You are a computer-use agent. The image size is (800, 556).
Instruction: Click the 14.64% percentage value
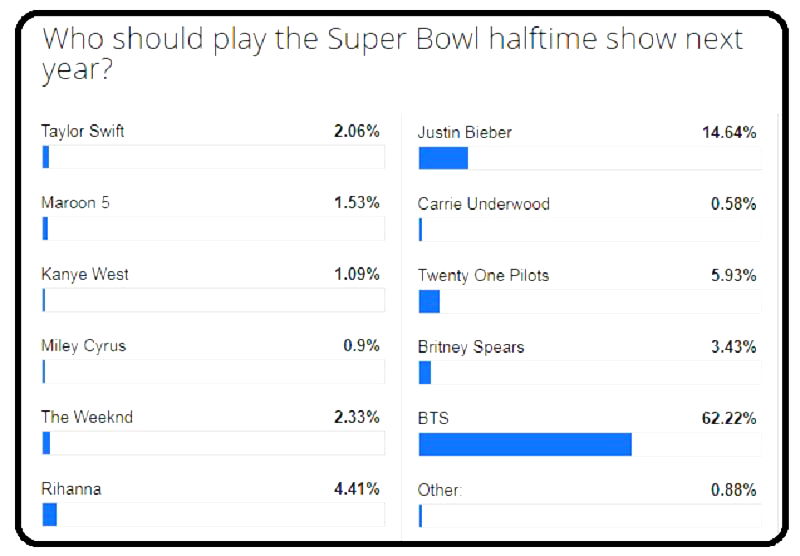click(x=729, y=132)
